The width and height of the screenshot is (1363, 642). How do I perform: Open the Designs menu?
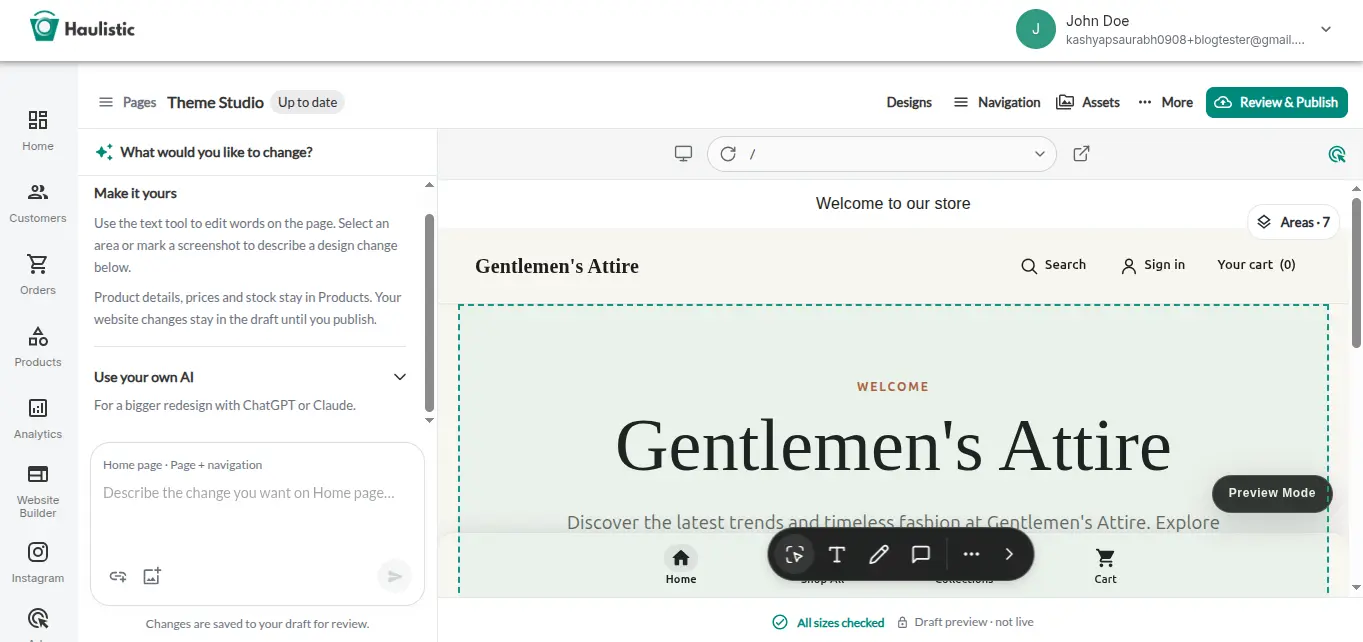(x=909, y=102)
